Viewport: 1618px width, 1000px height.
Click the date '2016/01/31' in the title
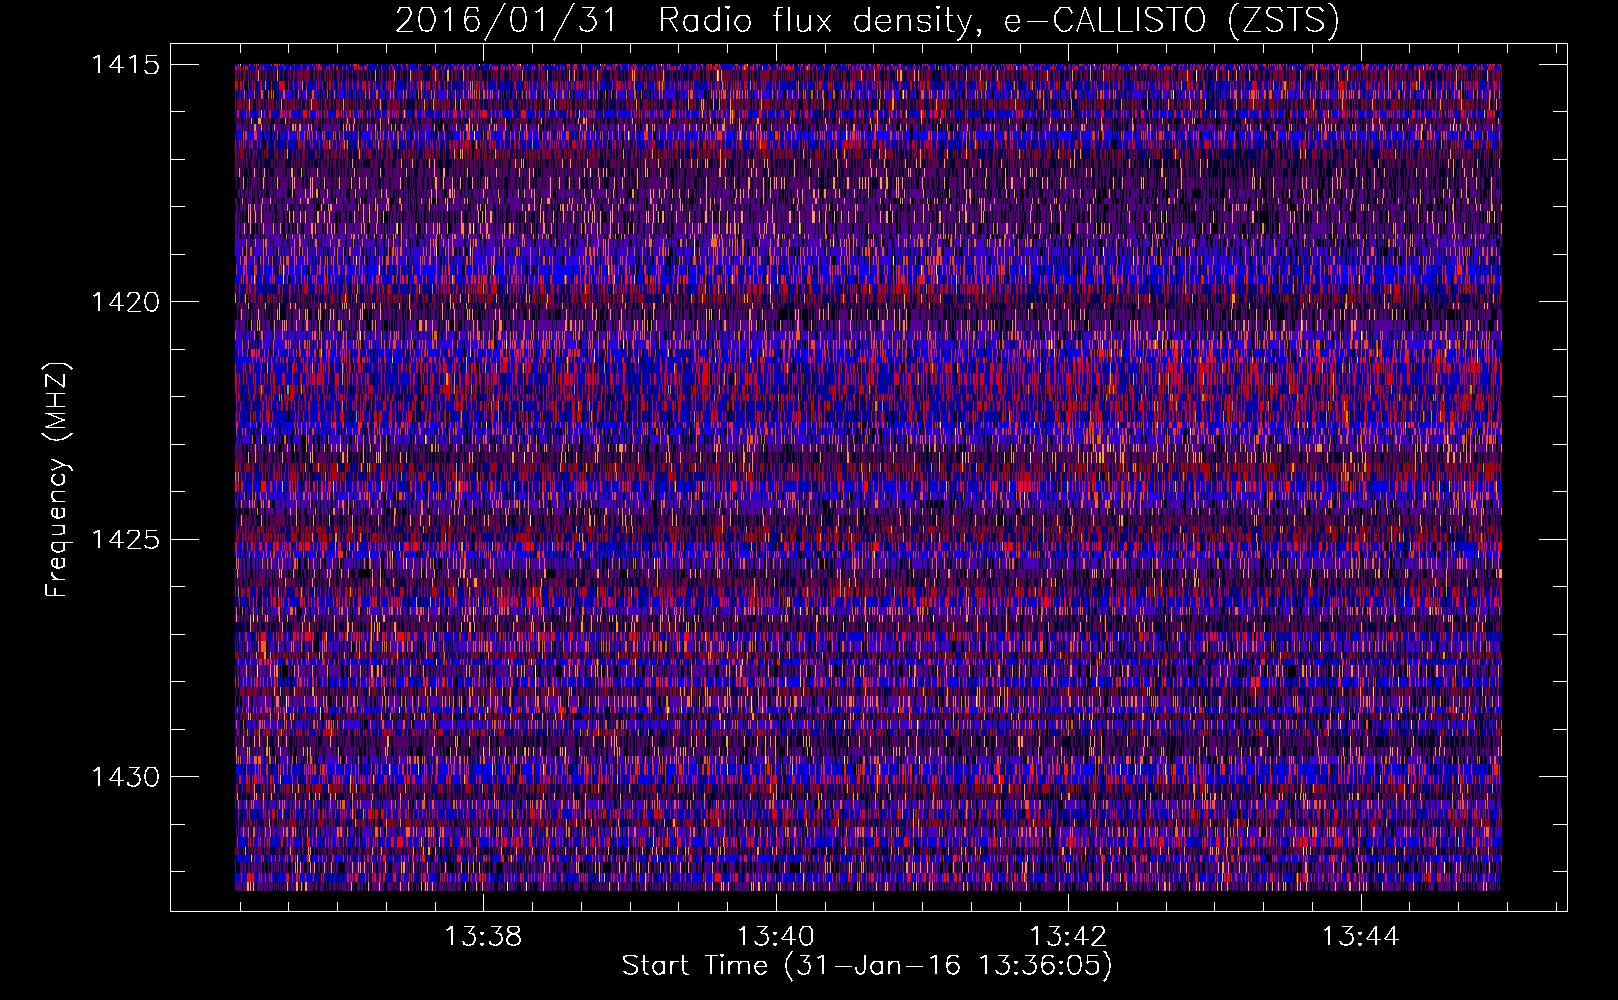pos(507,20)
